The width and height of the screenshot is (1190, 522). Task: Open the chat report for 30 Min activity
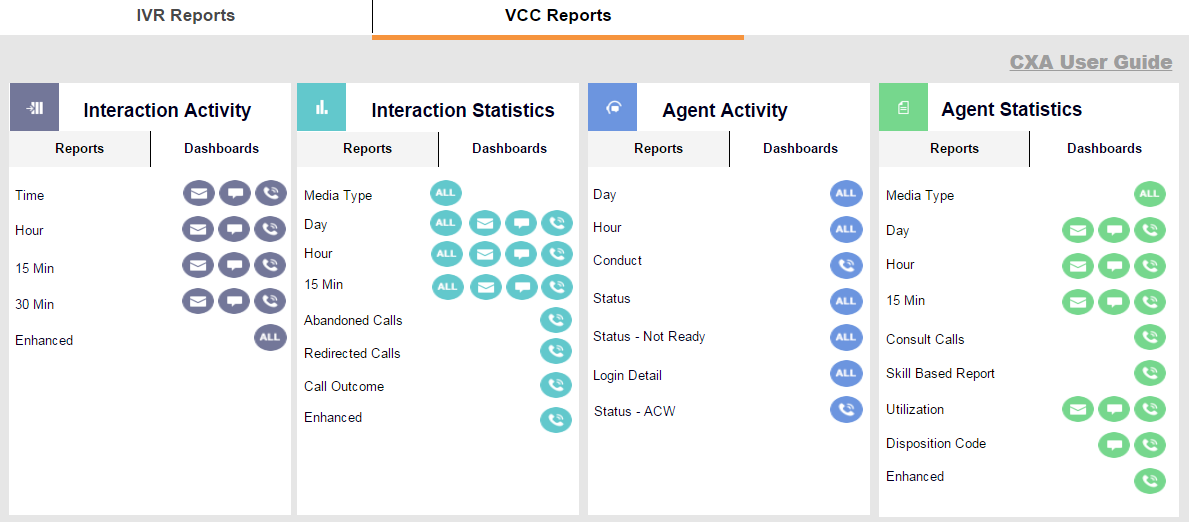point(234,301)
